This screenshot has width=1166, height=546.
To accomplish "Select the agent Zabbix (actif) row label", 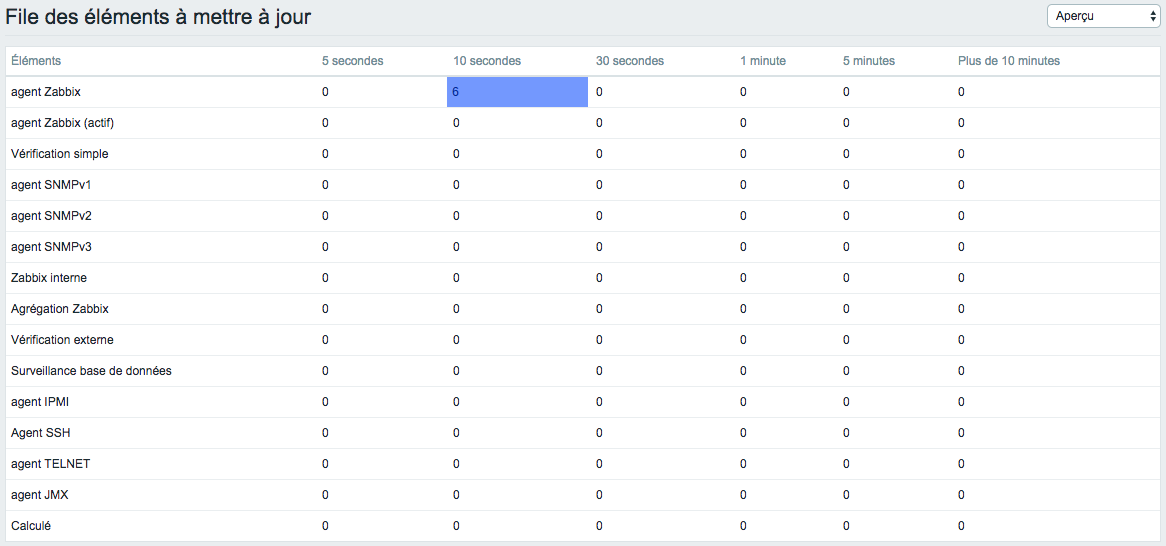I will 62,123.
